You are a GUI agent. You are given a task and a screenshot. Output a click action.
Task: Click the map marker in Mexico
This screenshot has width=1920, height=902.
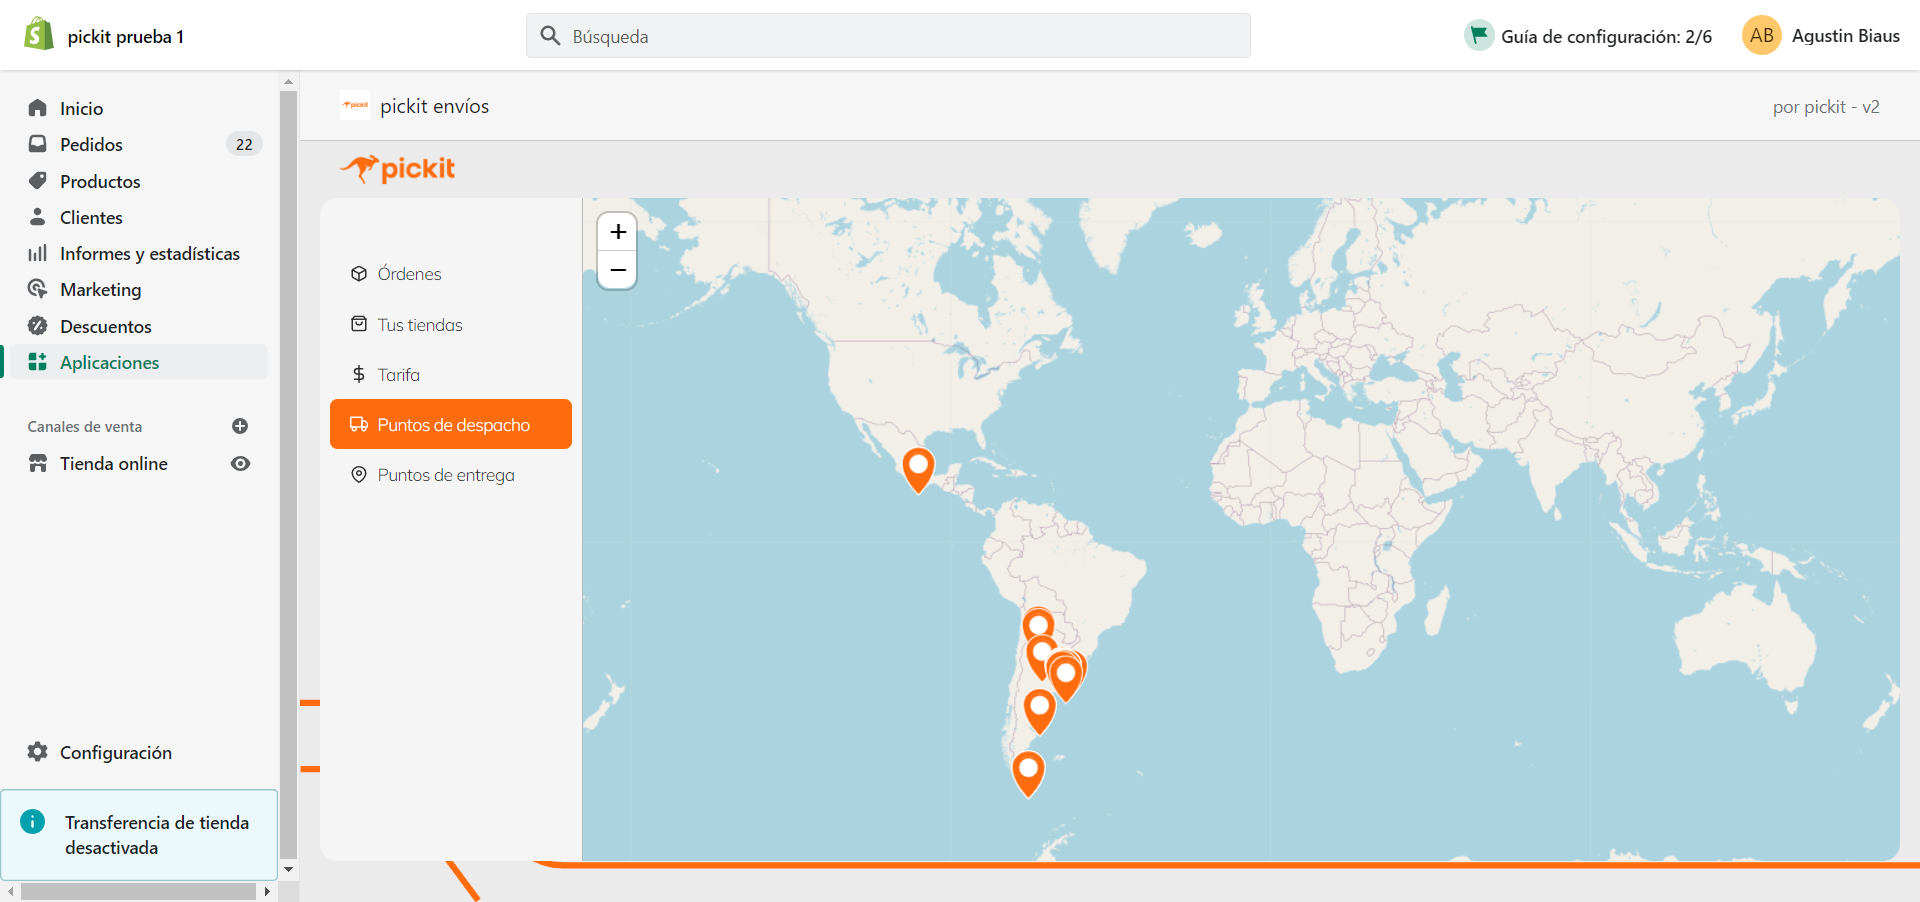918,466
